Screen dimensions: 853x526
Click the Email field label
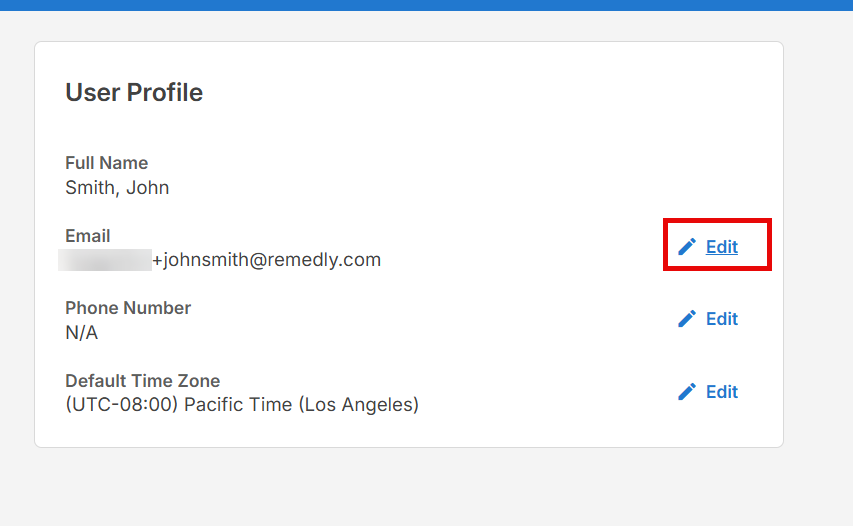[88, 236]
